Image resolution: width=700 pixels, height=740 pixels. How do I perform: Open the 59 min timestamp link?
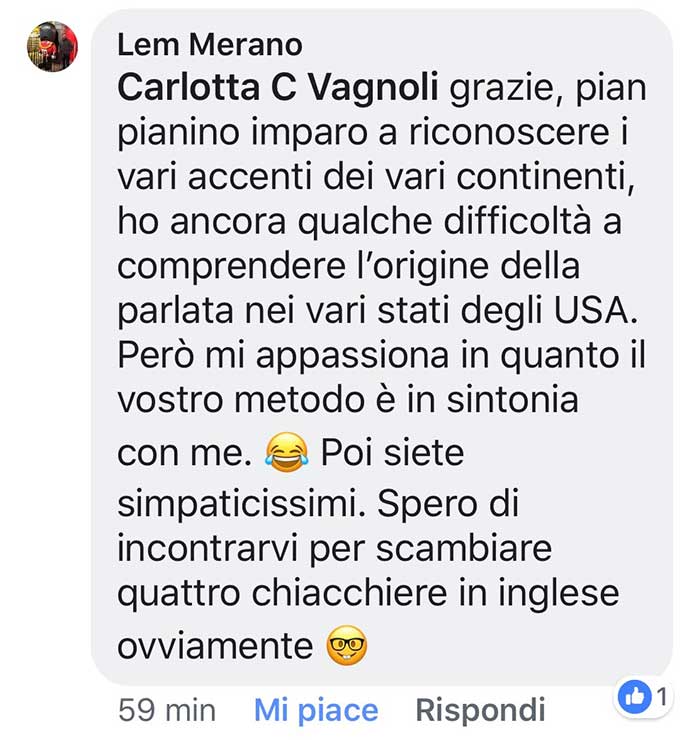(167, 710)
